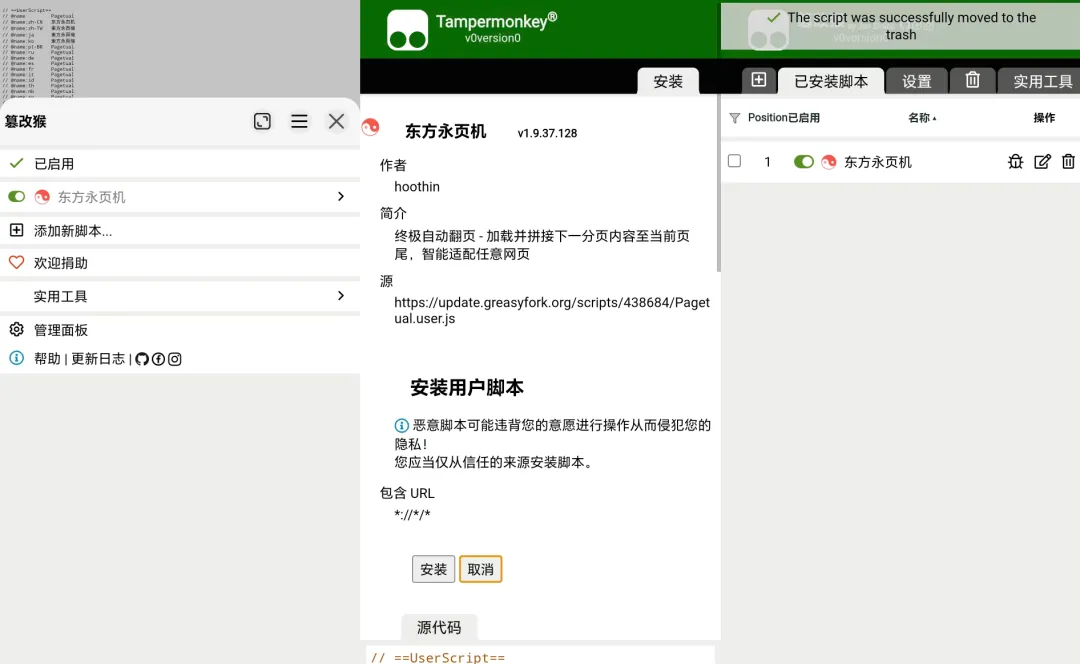Open the hamburger menu in the 篡改猴 popup

point(299,121)
